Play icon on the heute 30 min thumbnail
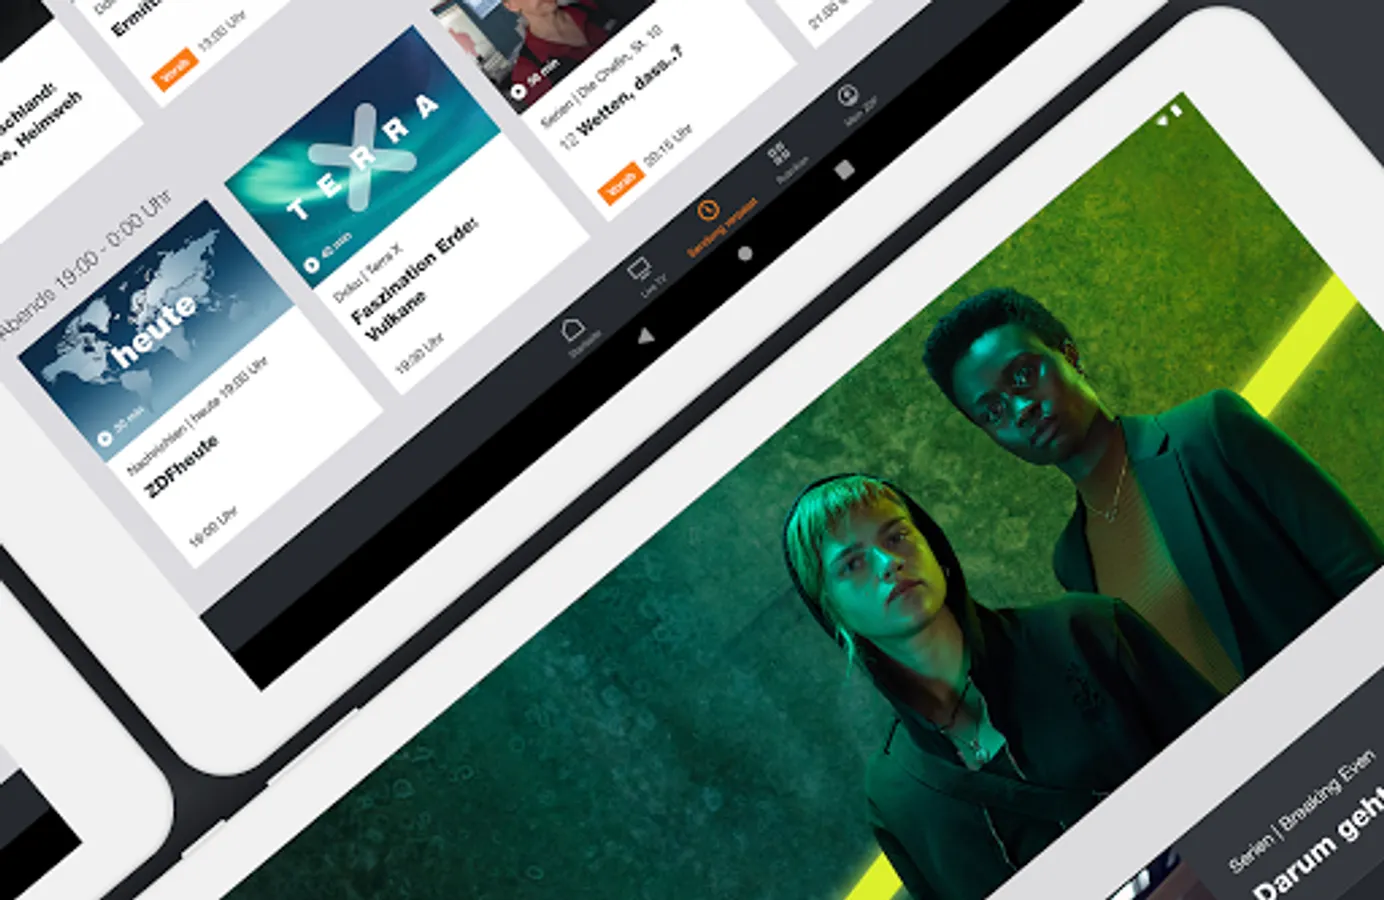 point(104,439)
